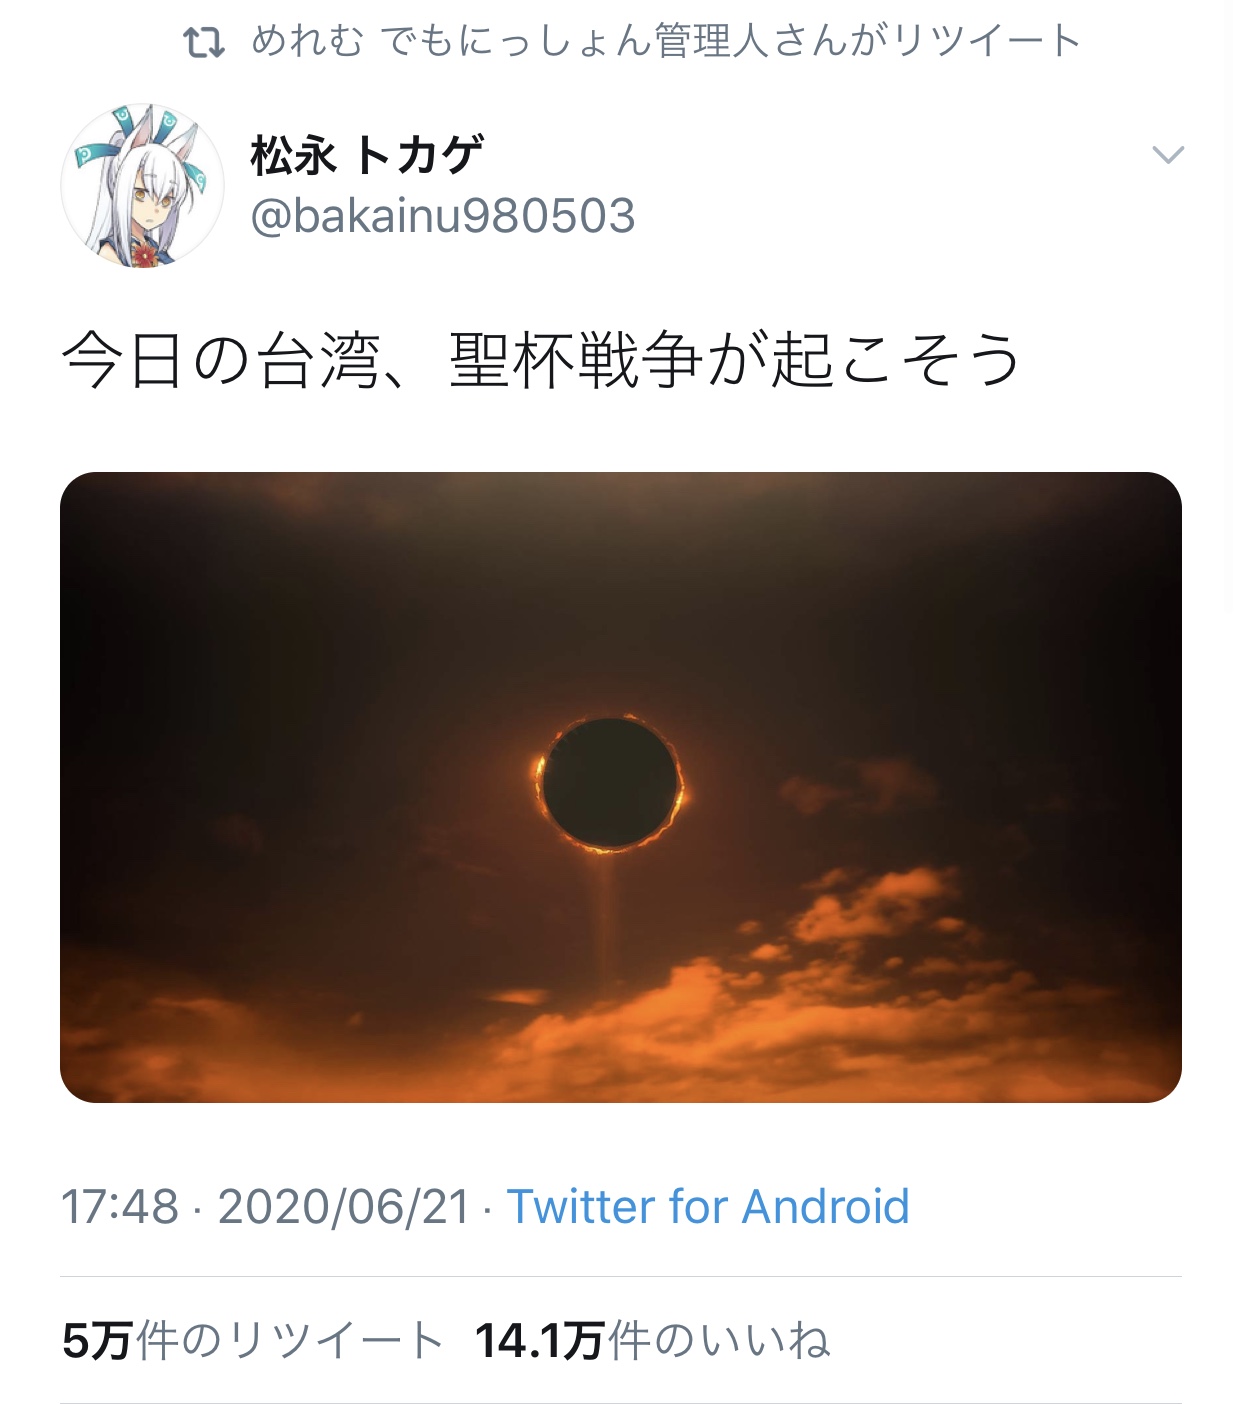Viewport: 1242px width, 1404px height.
Task: Click the 2020/06/21 date
Action: click(x=344, y=1206)
